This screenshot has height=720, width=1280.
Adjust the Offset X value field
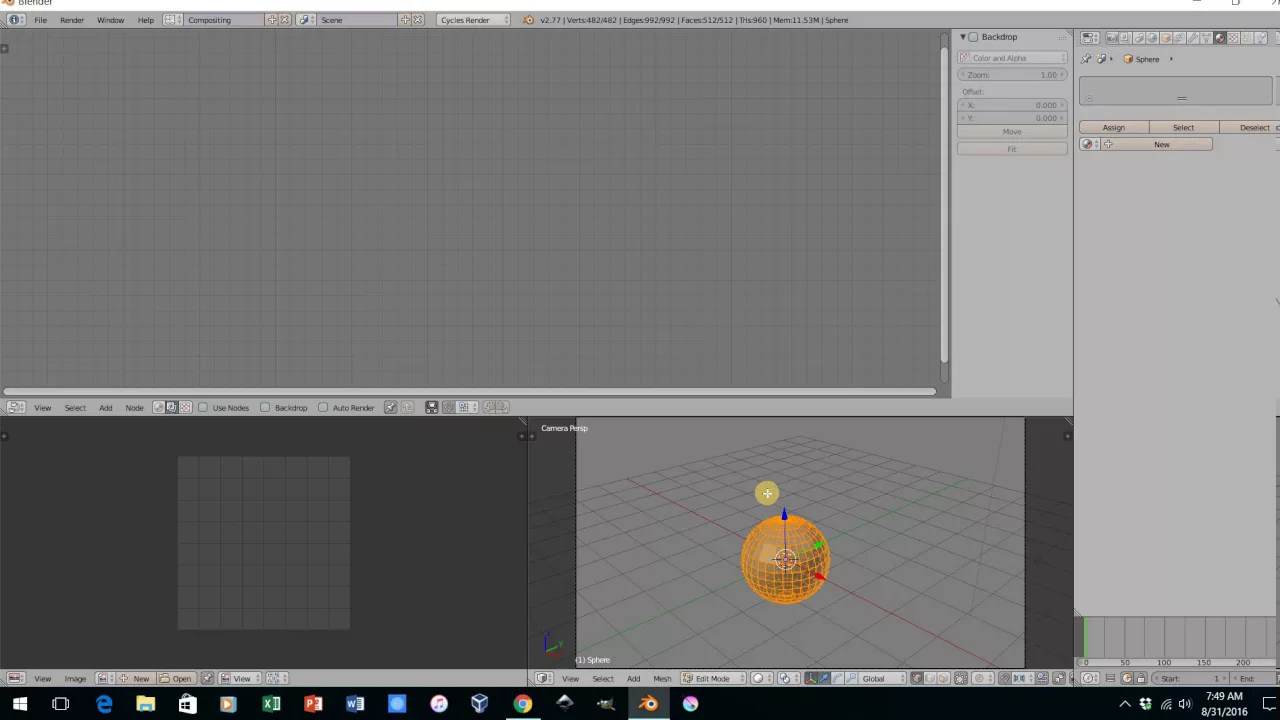pos(1012,105)
